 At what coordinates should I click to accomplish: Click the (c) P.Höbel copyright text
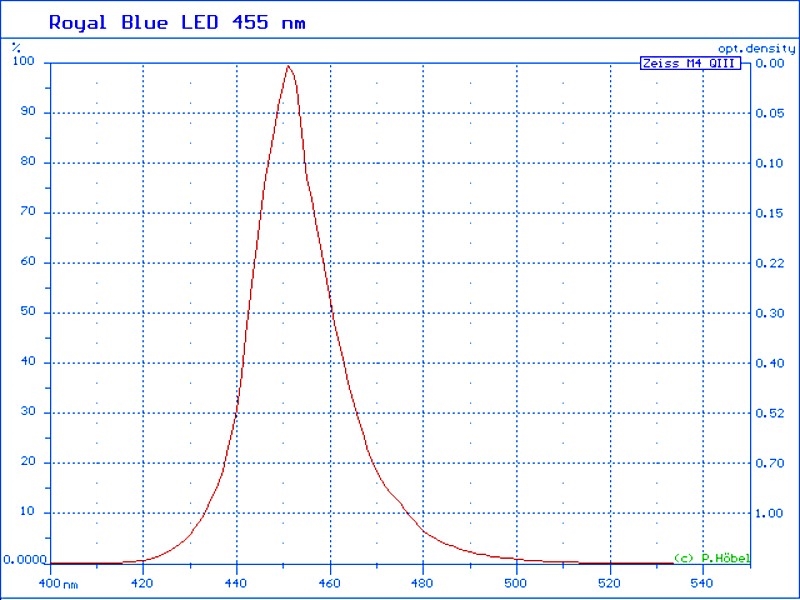coord(711,557)
